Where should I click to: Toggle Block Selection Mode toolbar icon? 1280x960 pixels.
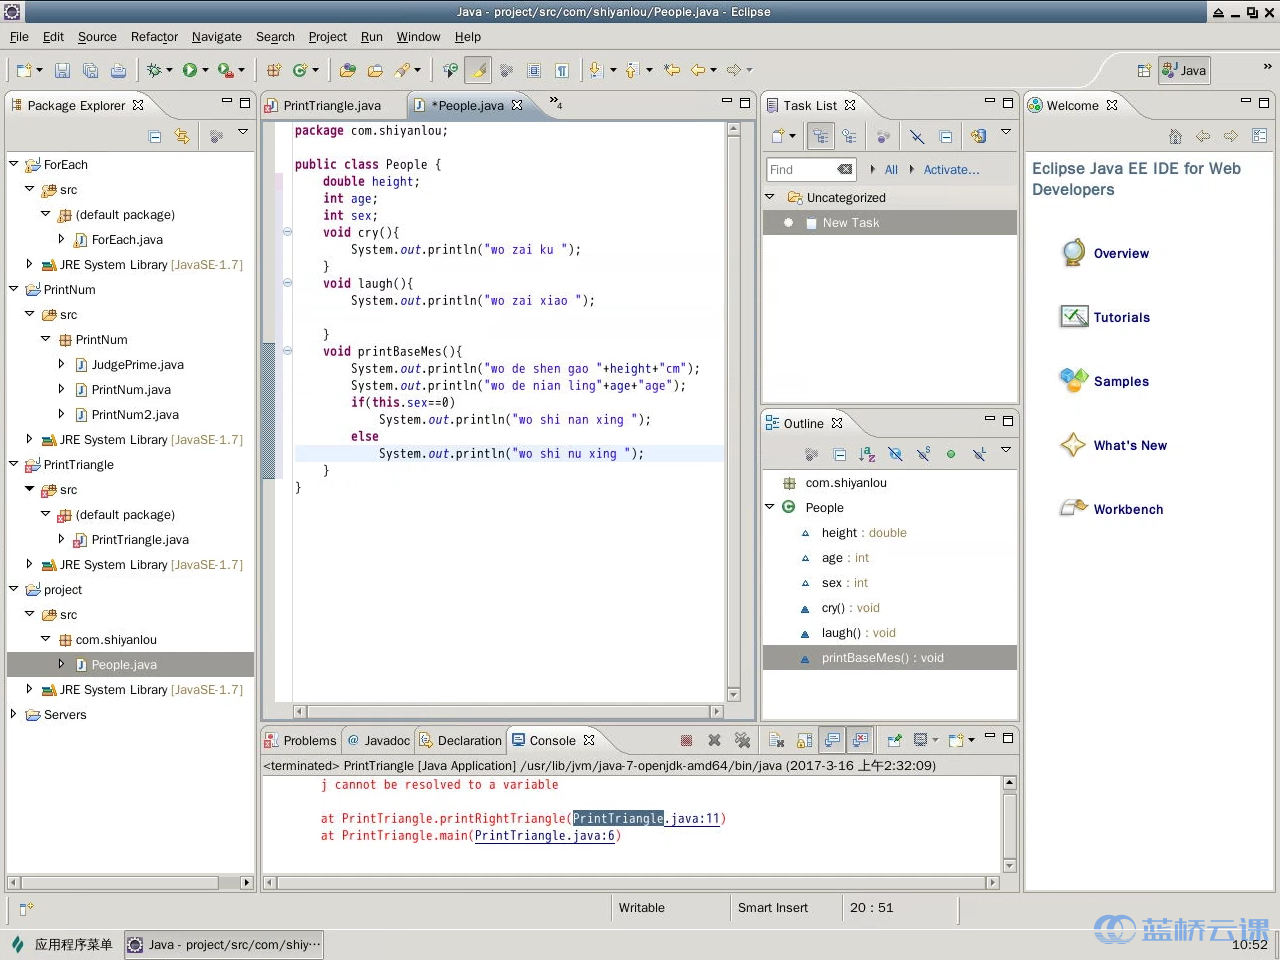point(534,70)
